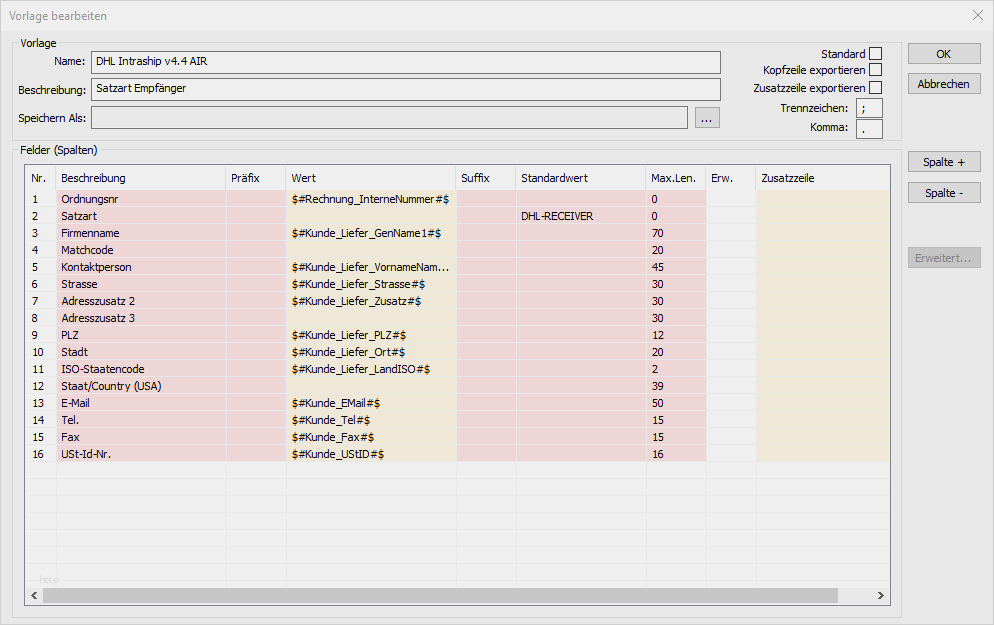Image resolution: width=994 pixels, height=625 pixels.
Task: Select the Satzart row description
Action: tap(141, 216)
